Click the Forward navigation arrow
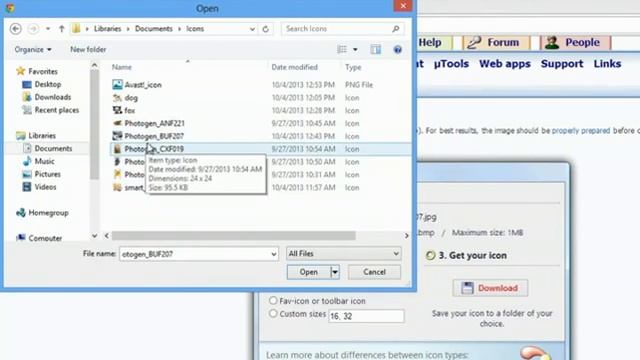 (x=33, y=29)
